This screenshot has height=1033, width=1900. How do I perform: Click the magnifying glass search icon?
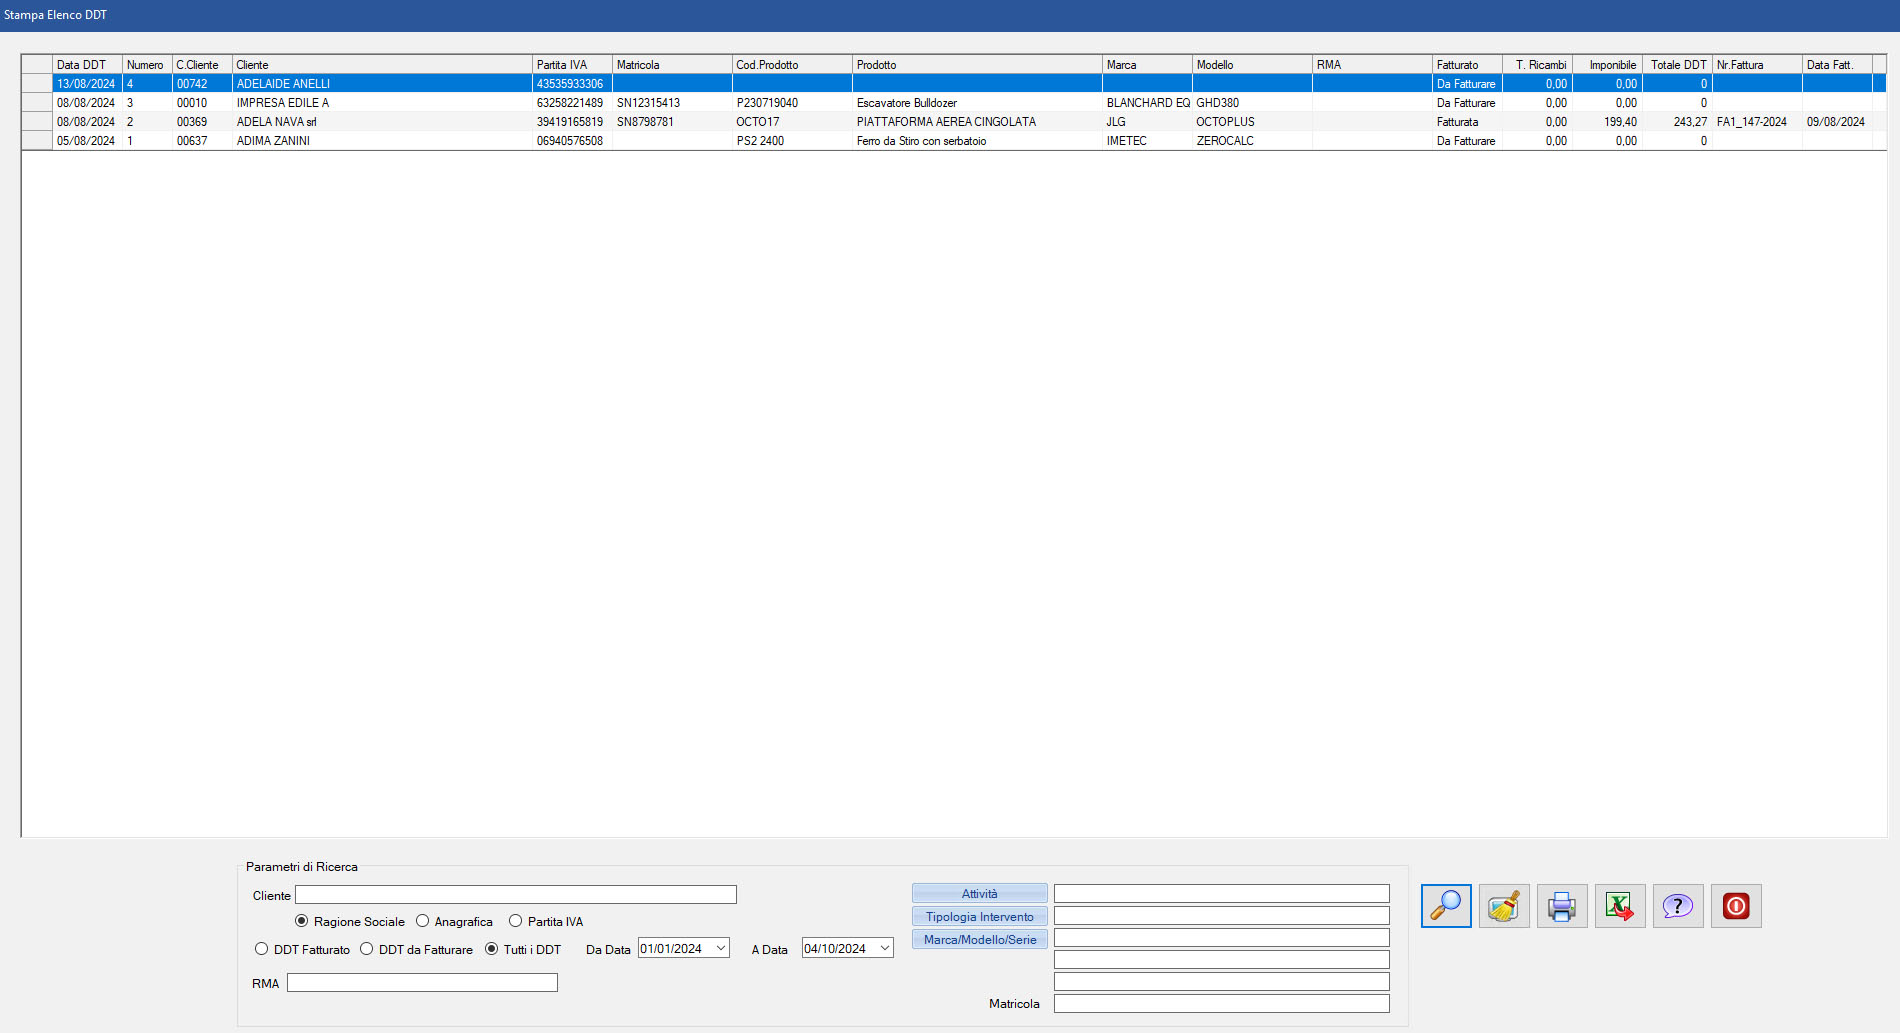click(1446, 906)
